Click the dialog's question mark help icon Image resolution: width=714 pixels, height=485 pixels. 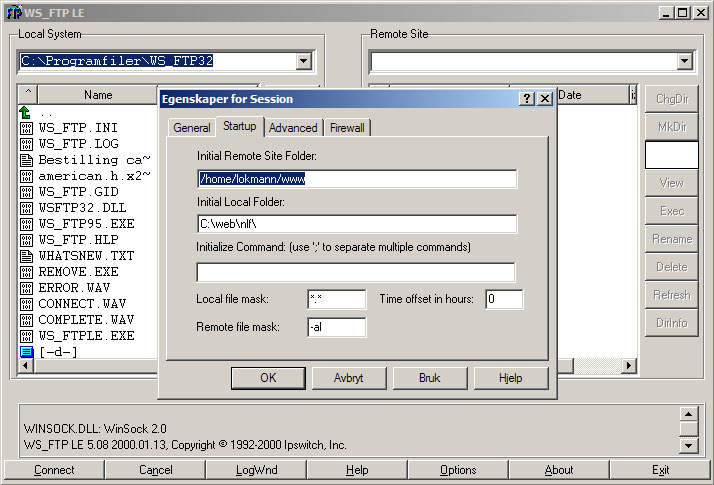pyautogui.click(x=527, y=99)
